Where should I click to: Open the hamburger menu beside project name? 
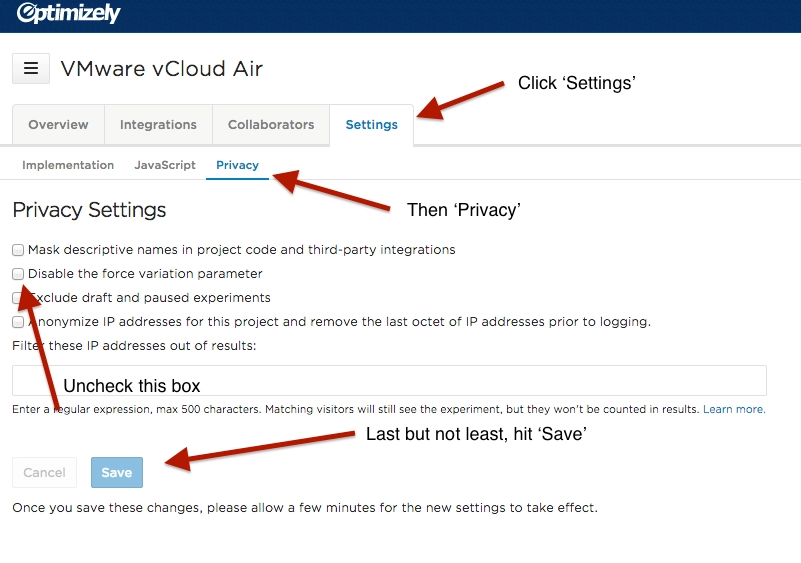pyautogui.click(x=31, y=68)
